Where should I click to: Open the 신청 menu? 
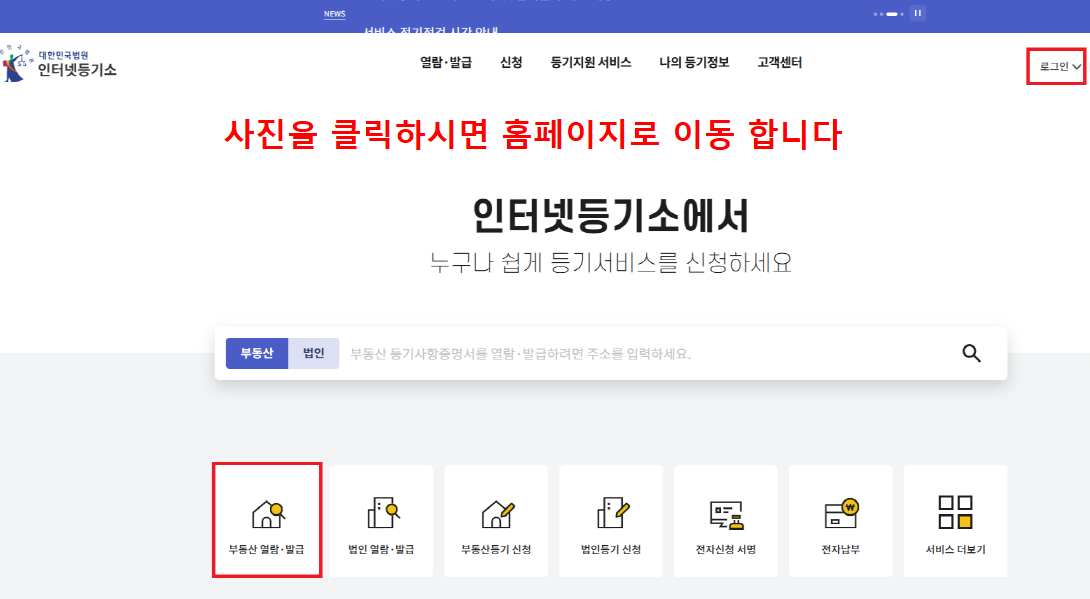[511, 63]
